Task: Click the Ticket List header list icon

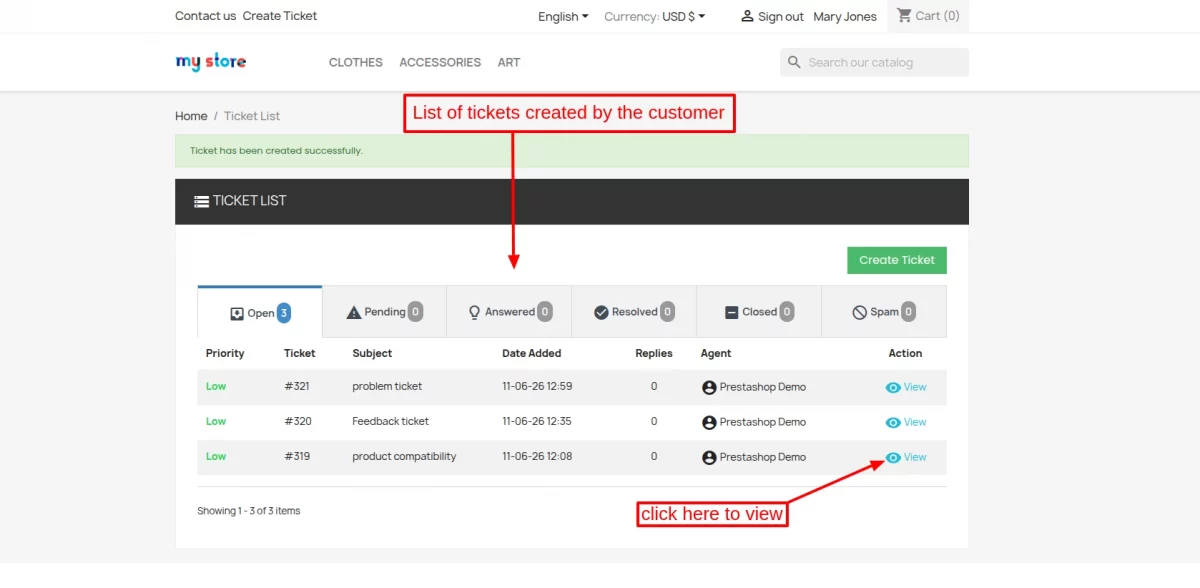Action: (x=201, y=201)
